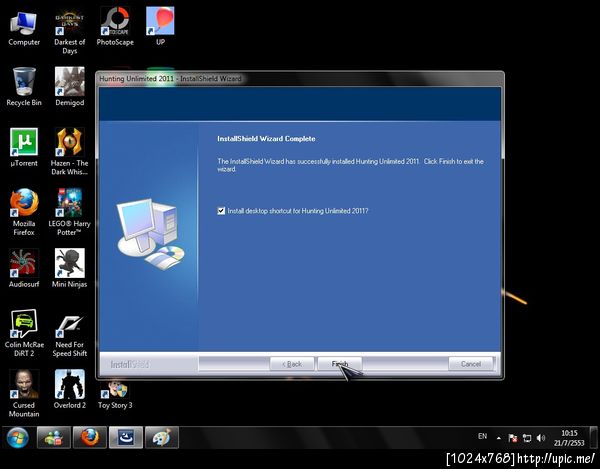Click the Action Center flag tray icon
This screenshot has height=469, width=600.
tap(513, 438)
